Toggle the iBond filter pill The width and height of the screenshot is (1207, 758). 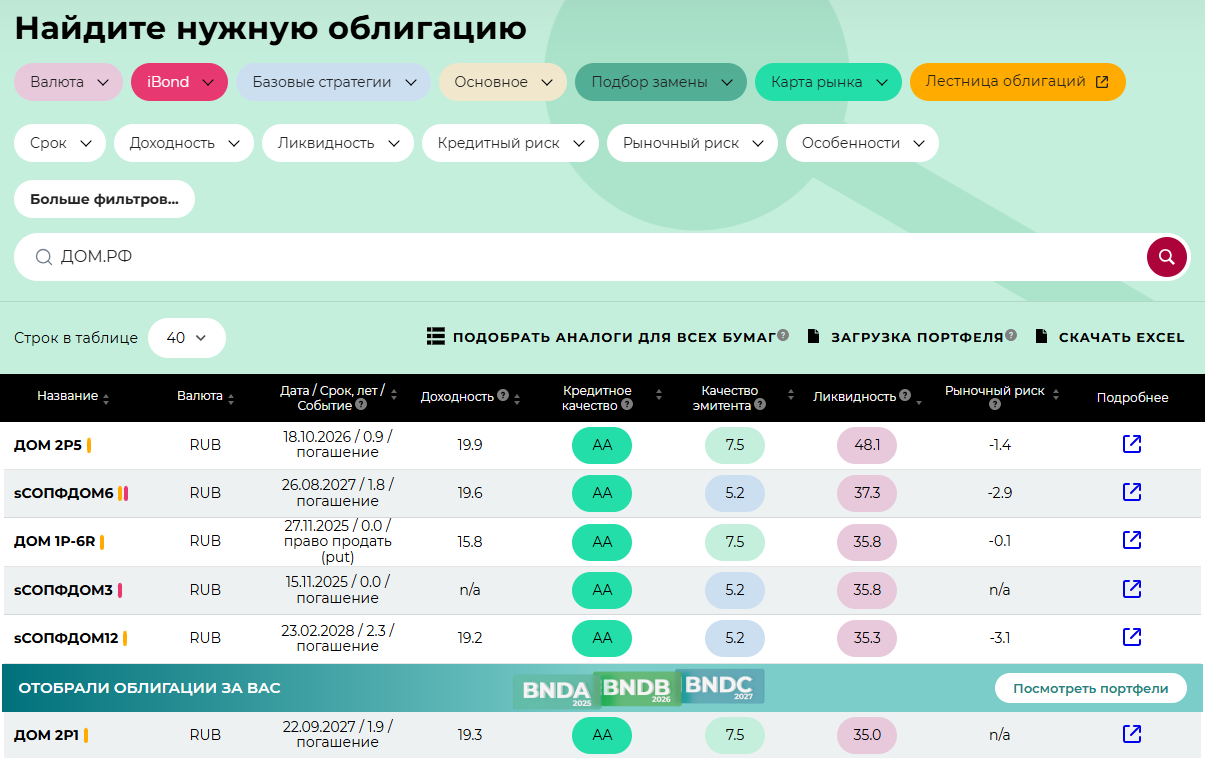coord(179,82)
